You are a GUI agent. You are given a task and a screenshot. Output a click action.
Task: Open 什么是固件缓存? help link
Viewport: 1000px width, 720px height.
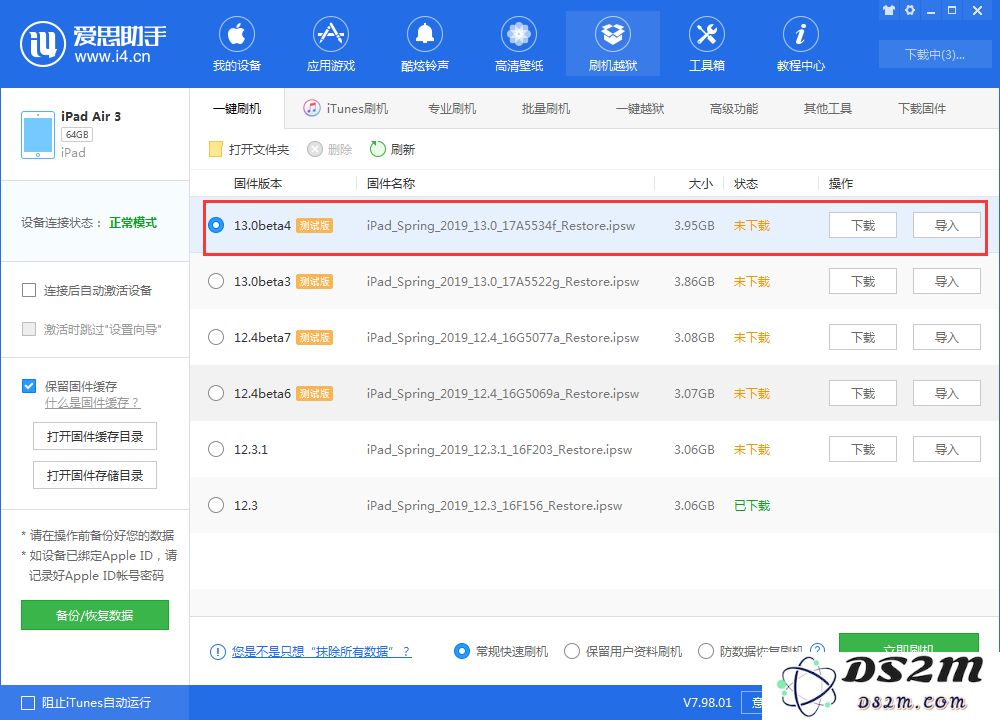pos(92,403)
